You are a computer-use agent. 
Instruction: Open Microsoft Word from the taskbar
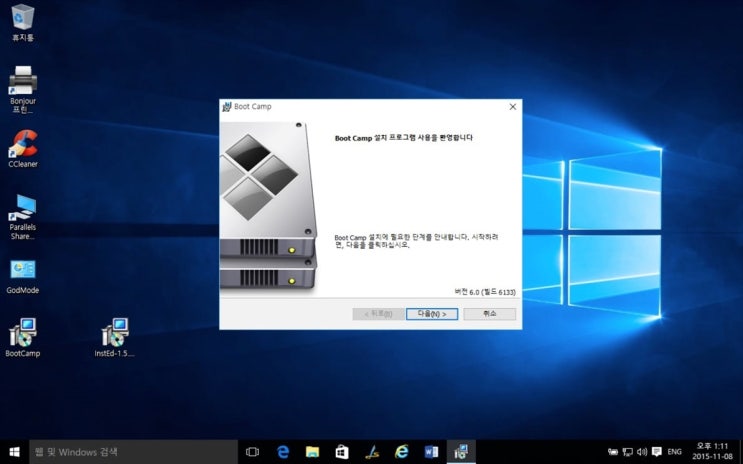pyautogui.click(x=431, y=452)
